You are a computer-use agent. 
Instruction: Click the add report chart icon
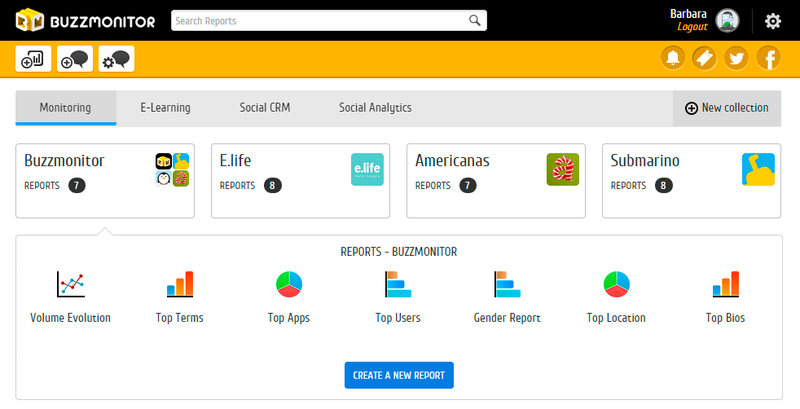33,59
